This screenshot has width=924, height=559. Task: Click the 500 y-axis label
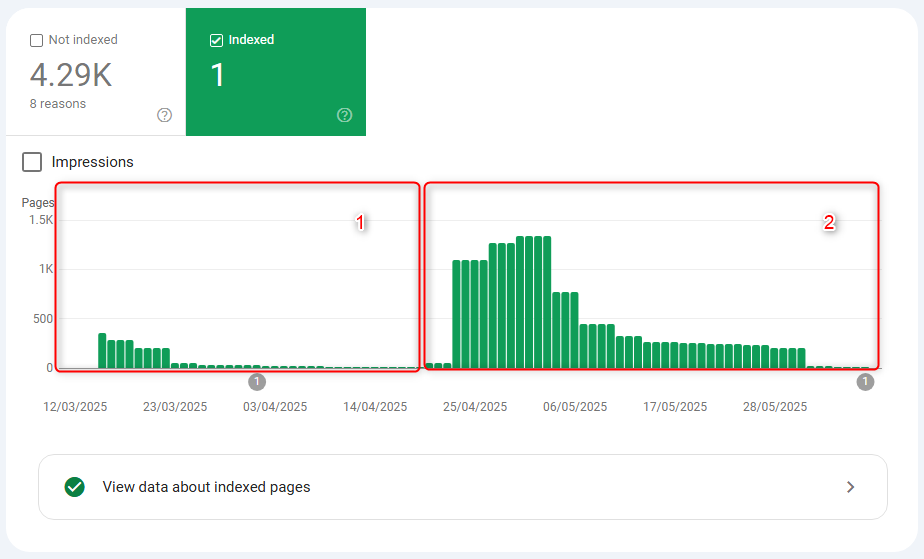click(43, 319)
